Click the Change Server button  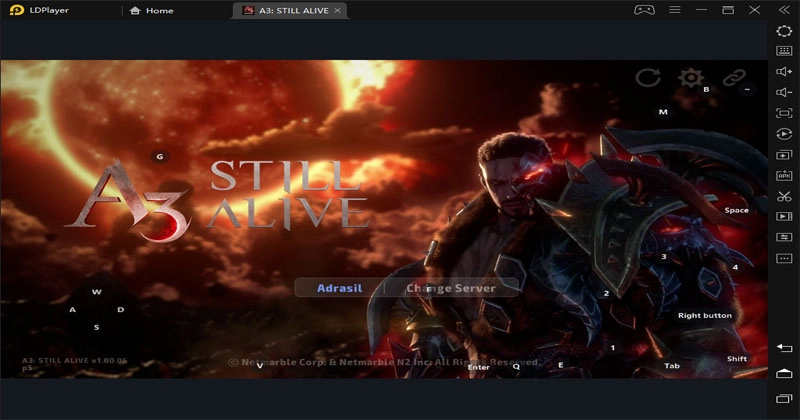[450, 288]
